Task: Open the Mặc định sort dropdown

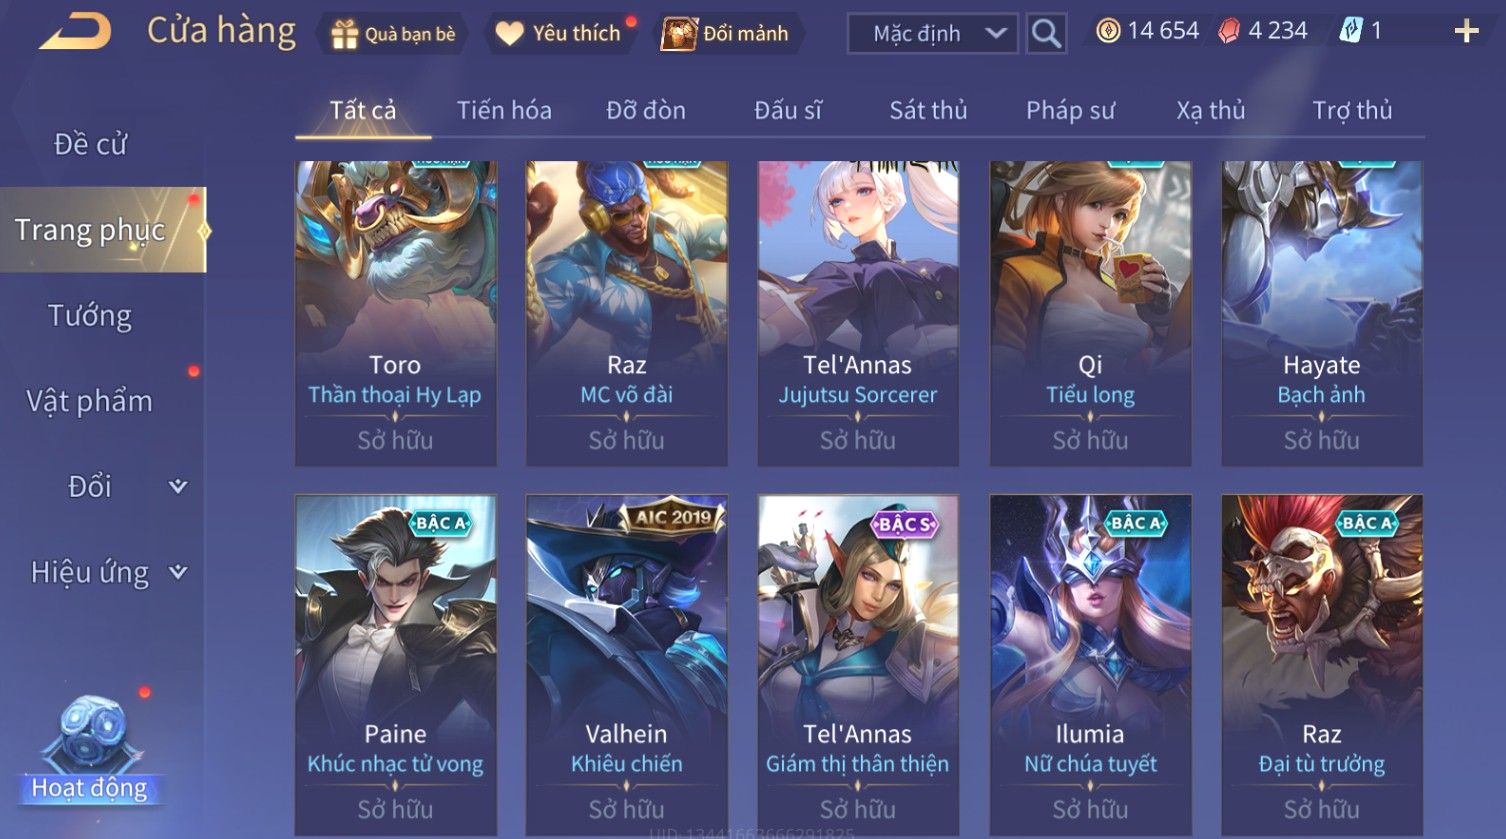Action: (933, 34)
